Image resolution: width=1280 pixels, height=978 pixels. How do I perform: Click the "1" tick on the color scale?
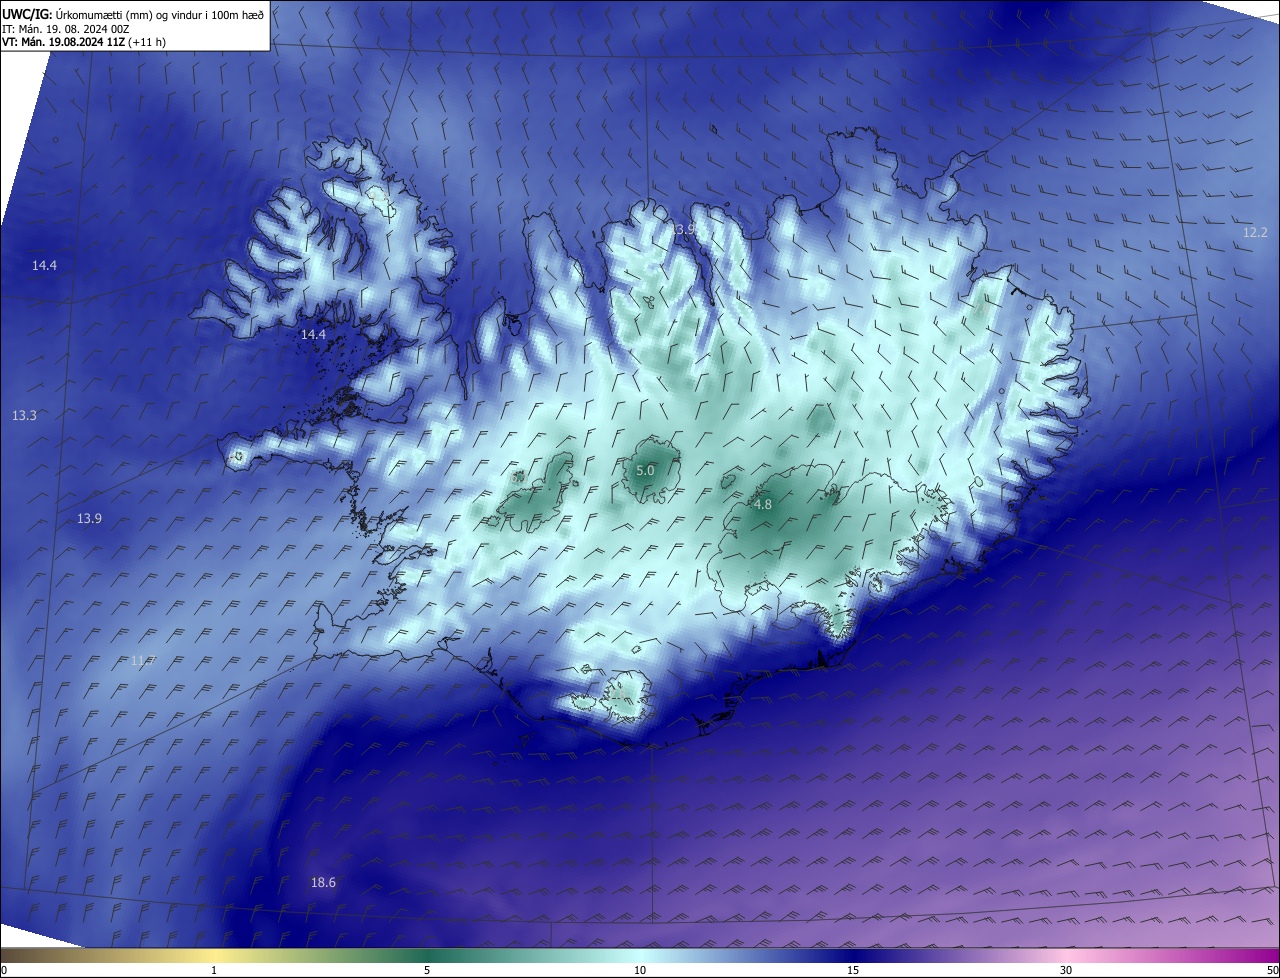[214, 970]
